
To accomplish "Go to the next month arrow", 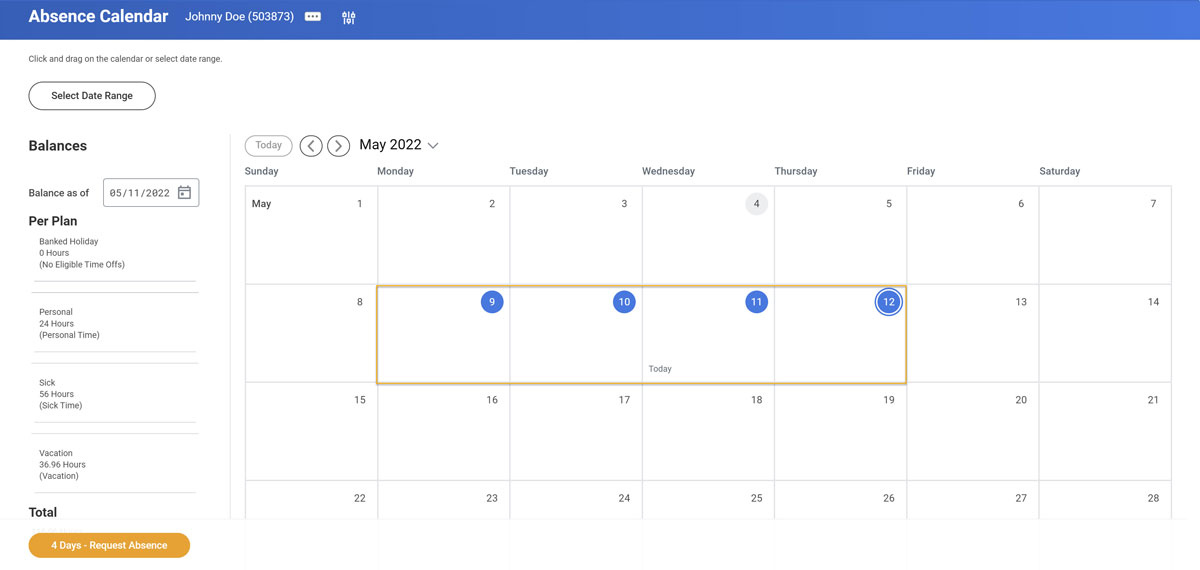I will point(339,146).
